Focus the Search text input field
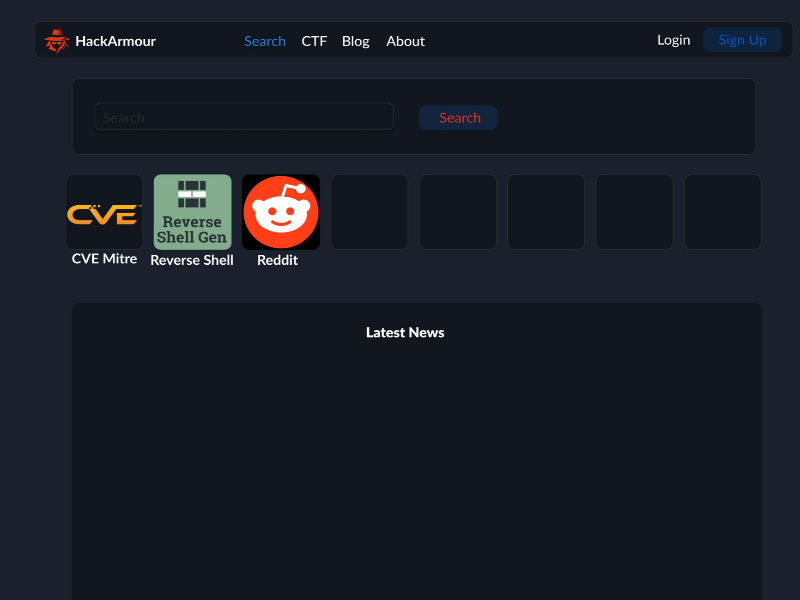This screenshot has height=600, width=800. click(x=243, y=117)
